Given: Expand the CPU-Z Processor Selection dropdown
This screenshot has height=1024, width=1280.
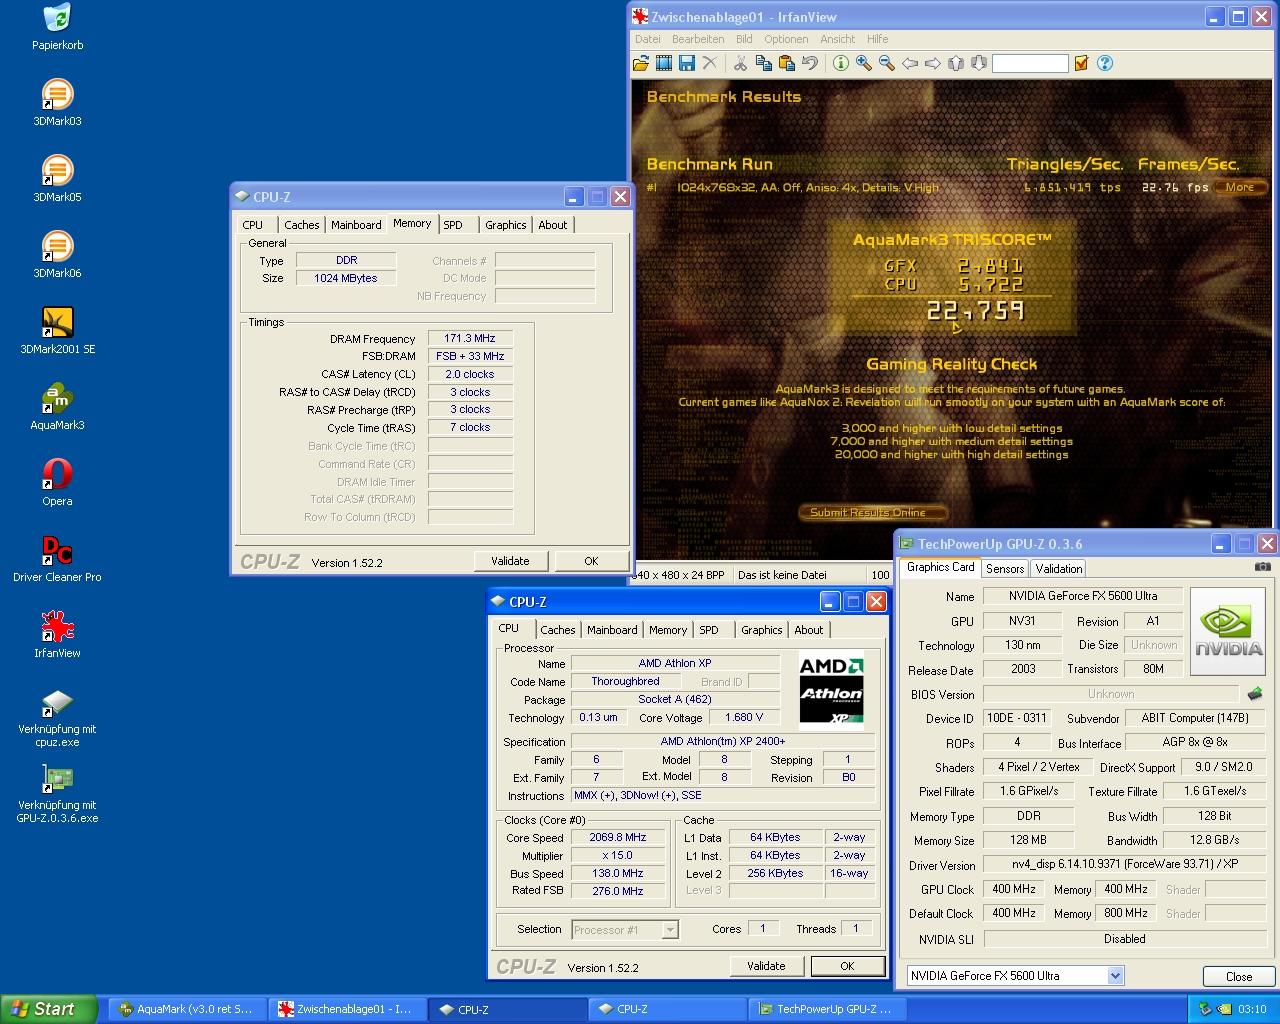Looking at the screenshot, I should point(670,930).
